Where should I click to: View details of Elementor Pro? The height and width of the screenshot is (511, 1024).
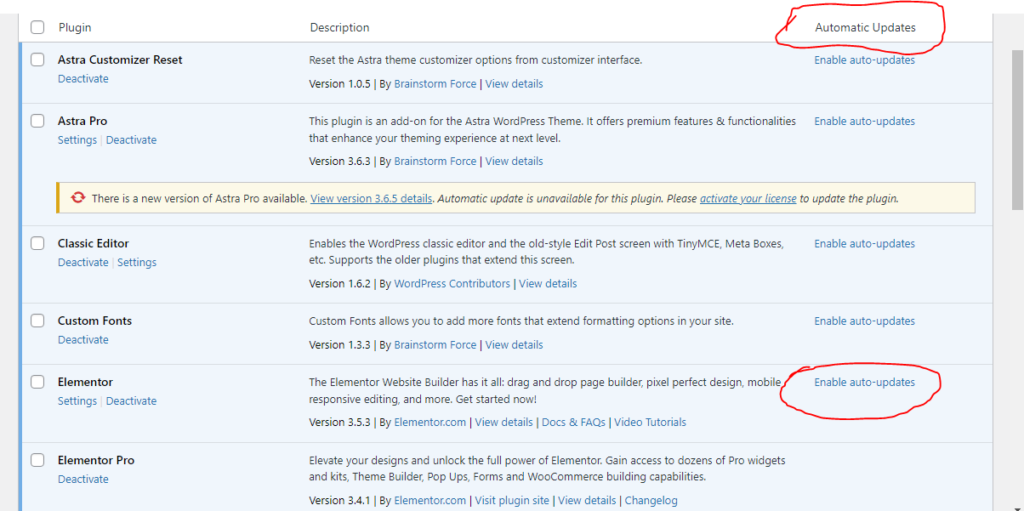587,501
